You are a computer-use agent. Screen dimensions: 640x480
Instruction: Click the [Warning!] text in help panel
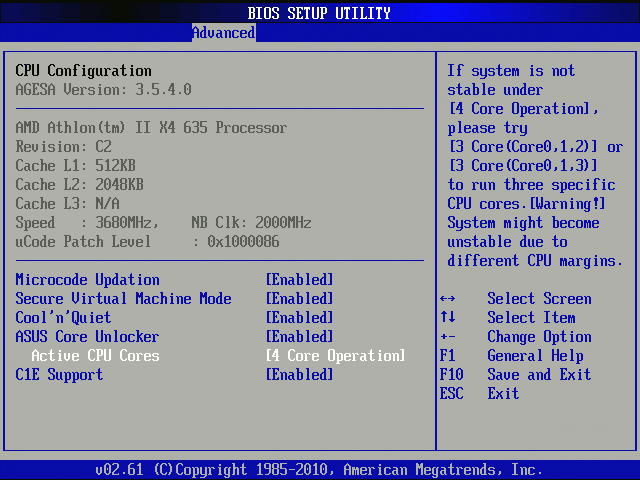[x=567, y=203]
